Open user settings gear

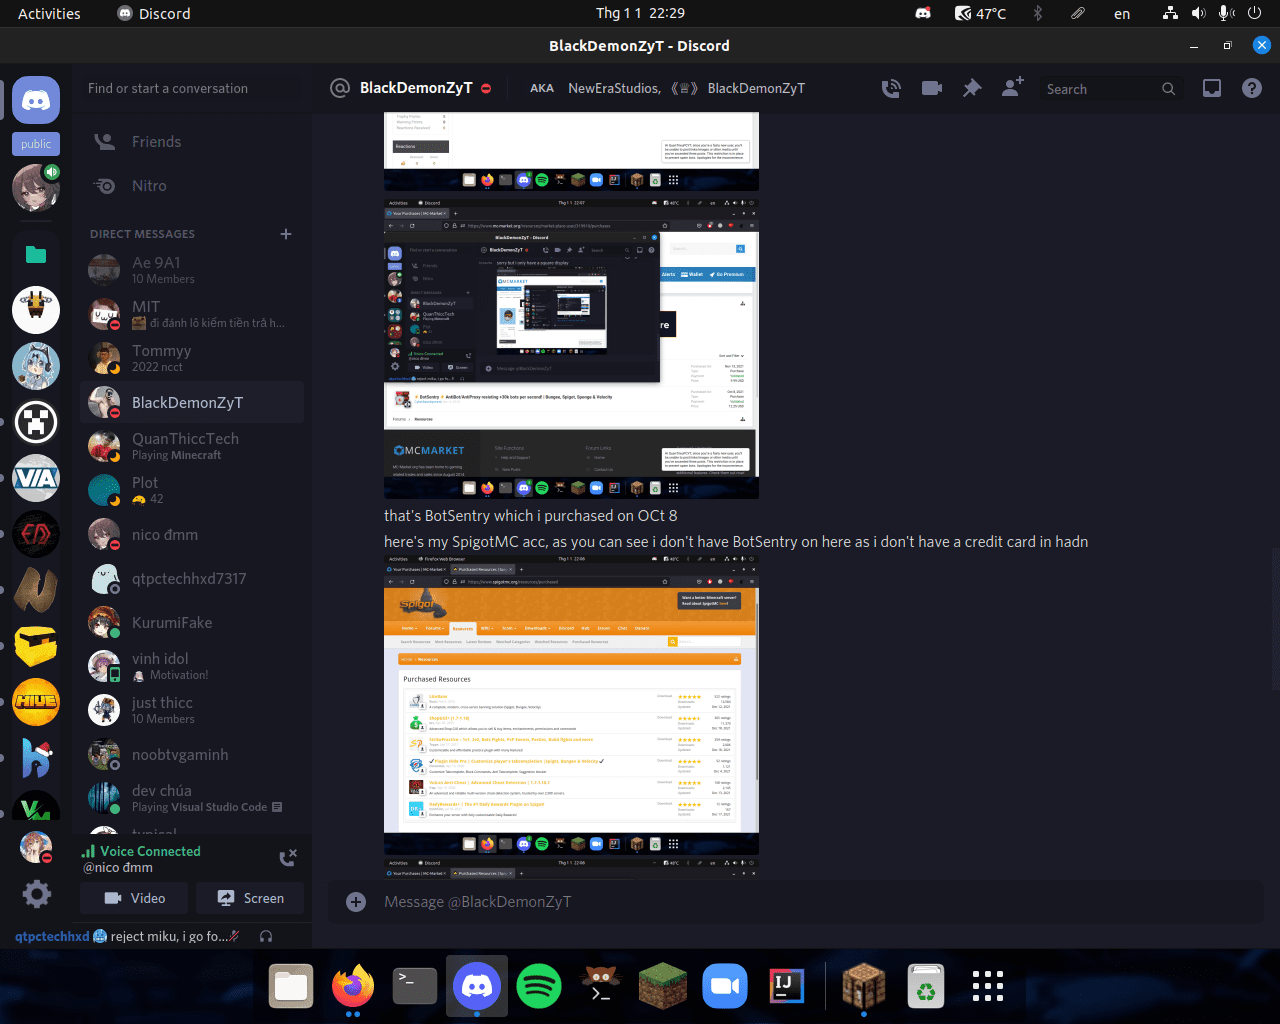pos(37,894)
